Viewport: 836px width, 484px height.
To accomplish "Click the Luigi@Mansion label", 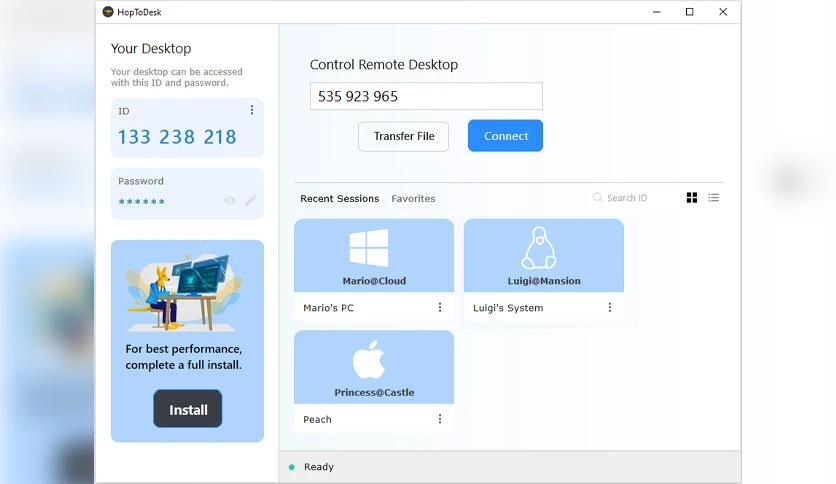I will click(x=544, y=281).
